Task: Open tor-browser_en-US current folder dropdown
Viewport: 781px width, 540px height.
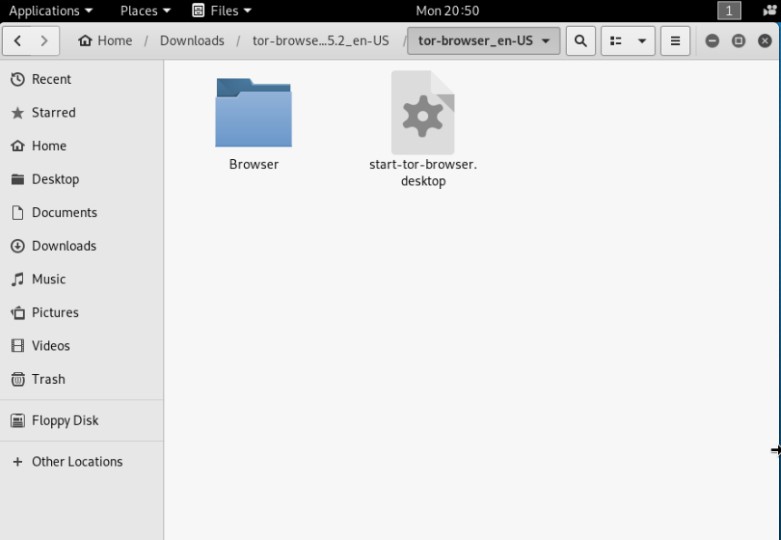Action: tap(484, 41)
